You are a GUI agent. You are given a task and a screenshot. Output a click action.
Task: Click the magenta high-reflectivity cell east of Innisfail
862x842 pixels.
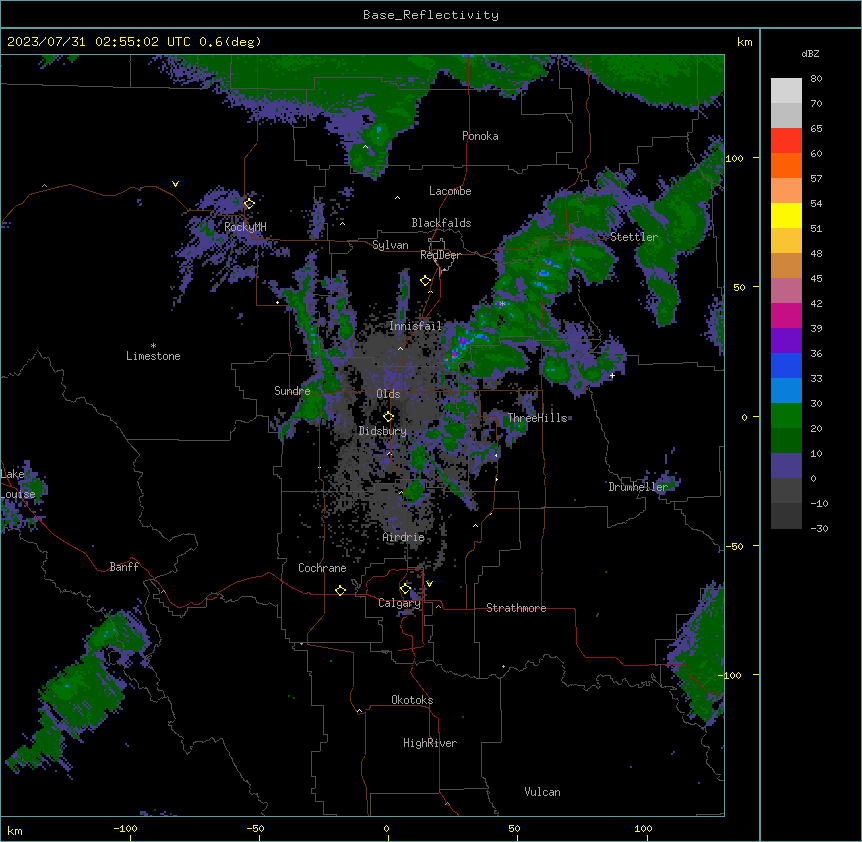pyautogui.click(x=463, y=341)
